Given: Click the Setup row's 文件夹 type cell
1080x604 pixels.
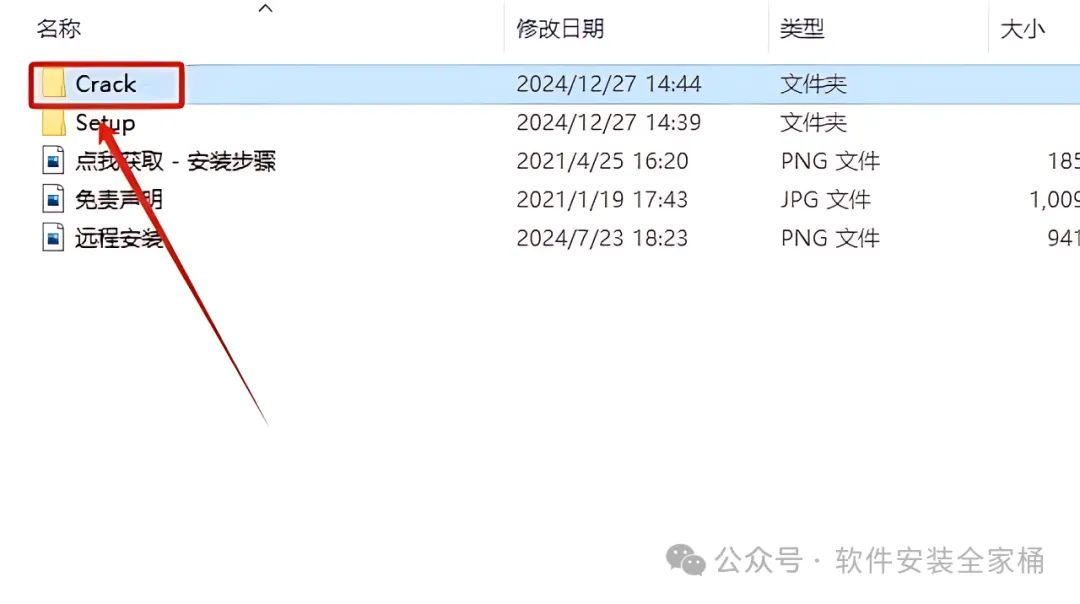Looking at the screenshot, I should tap(813, 123).
